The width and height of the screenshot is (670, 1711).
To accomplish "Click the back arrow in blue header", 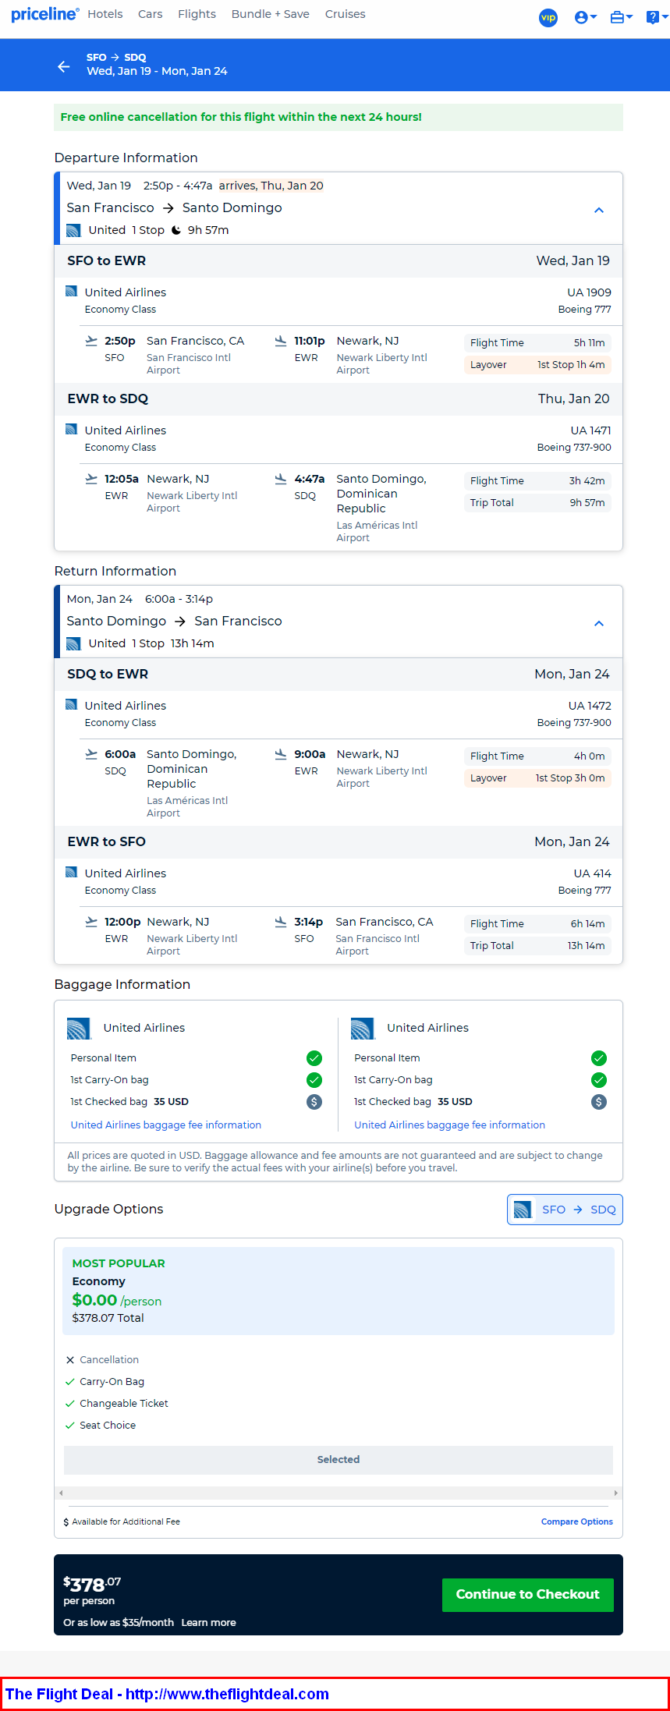I will [64, 66].
